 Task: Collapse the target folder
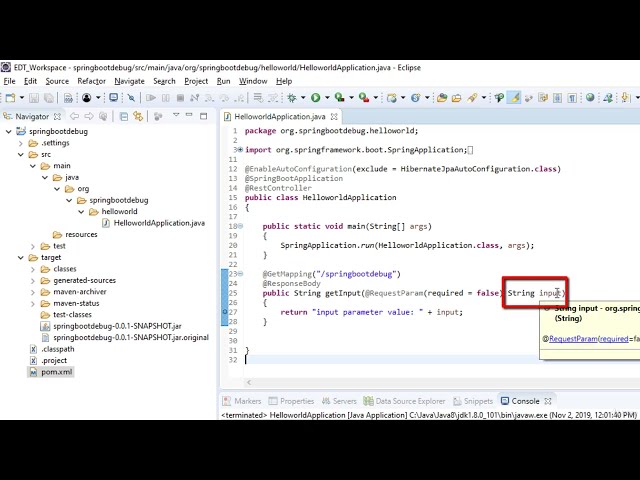pyautogui.click(x=21, y=258)
